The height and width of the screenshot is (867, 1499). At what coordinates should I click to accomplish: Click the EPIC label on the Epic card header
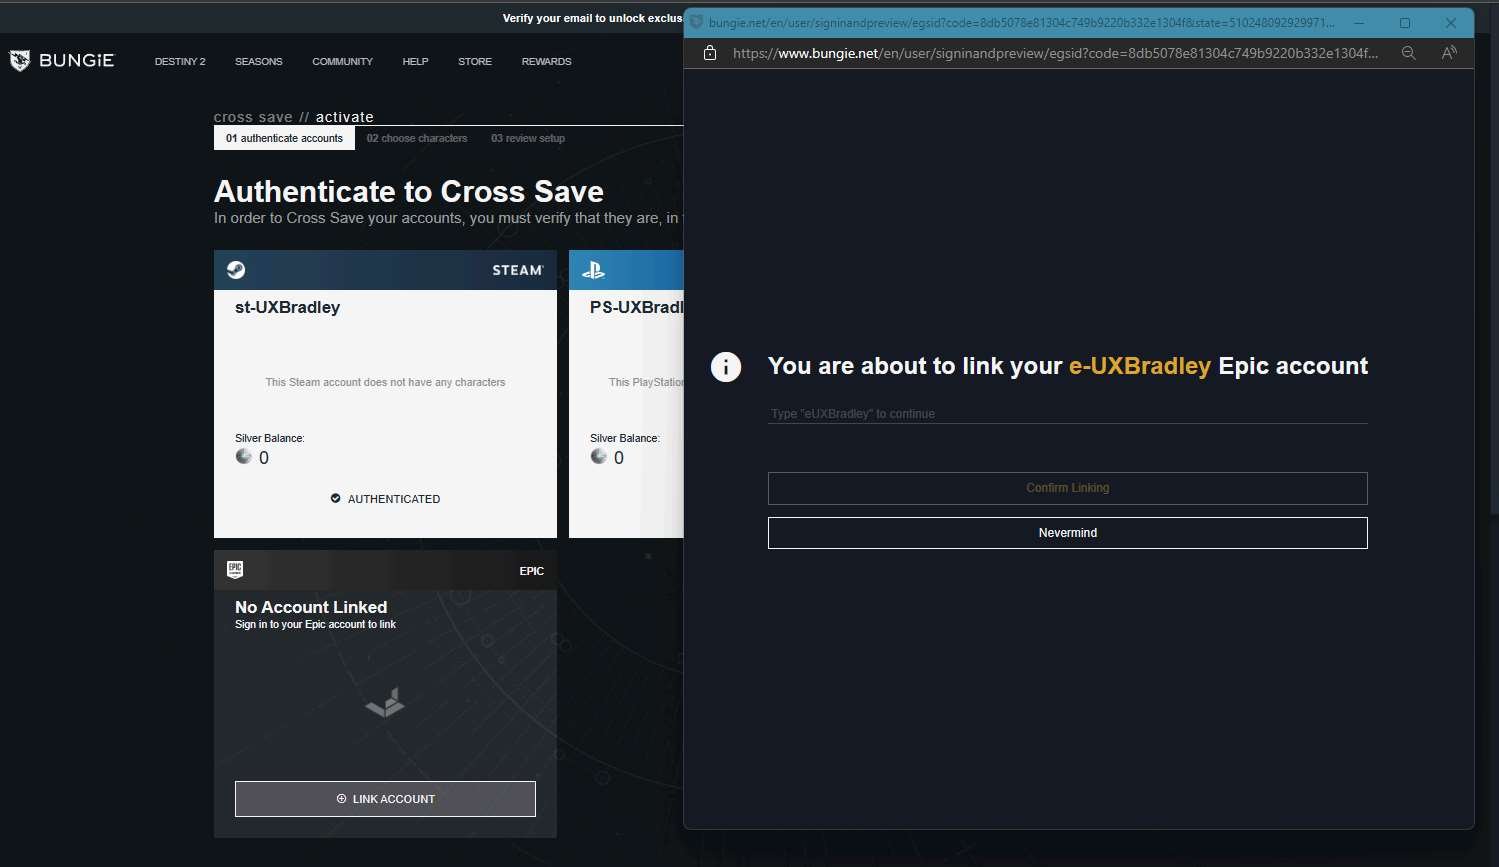coord(532,571)
